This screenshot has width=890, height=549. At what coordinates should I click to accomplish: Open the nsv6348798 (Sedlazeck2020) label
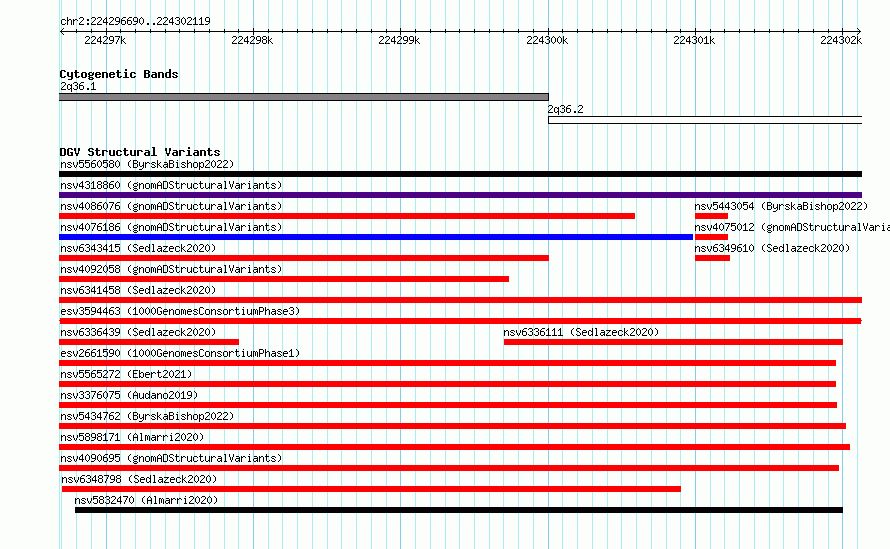139,479
